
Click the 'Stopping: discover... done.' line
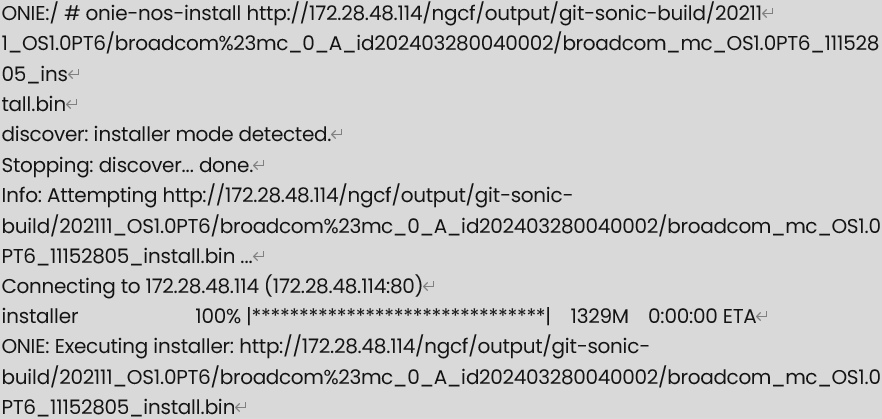tap(127, 165)
